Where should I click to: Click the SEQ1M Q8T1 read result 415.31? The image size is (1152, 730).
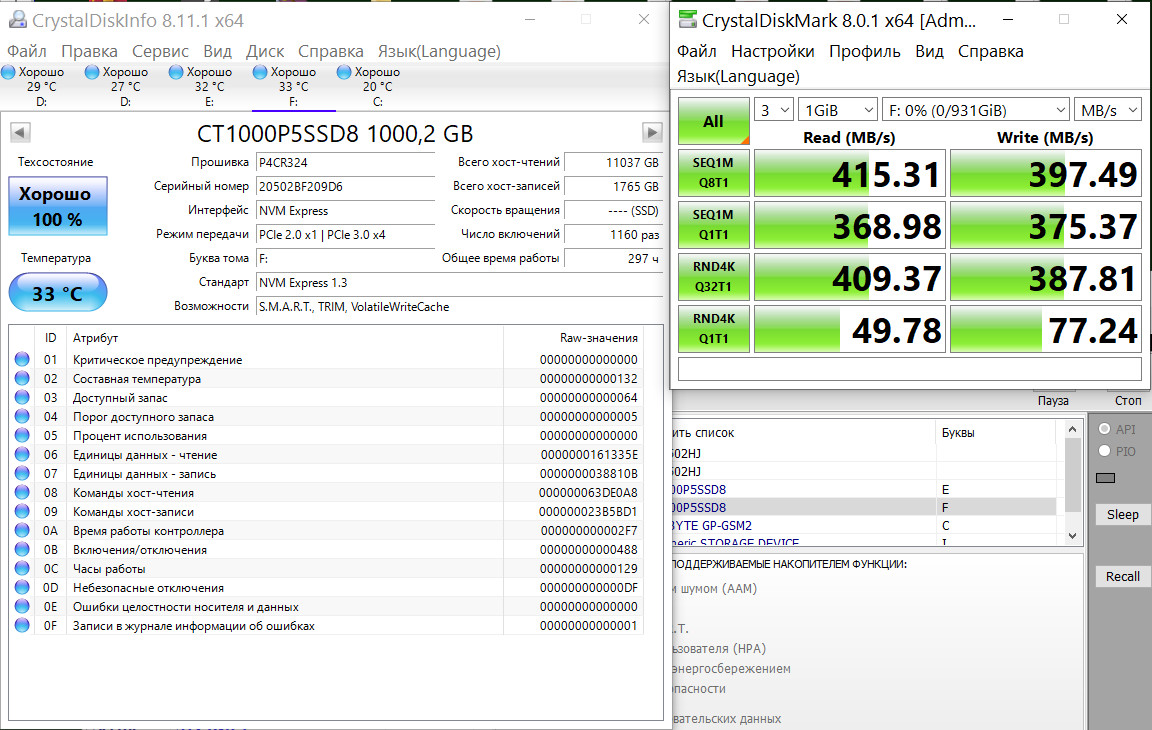click(x=849, y=173)
